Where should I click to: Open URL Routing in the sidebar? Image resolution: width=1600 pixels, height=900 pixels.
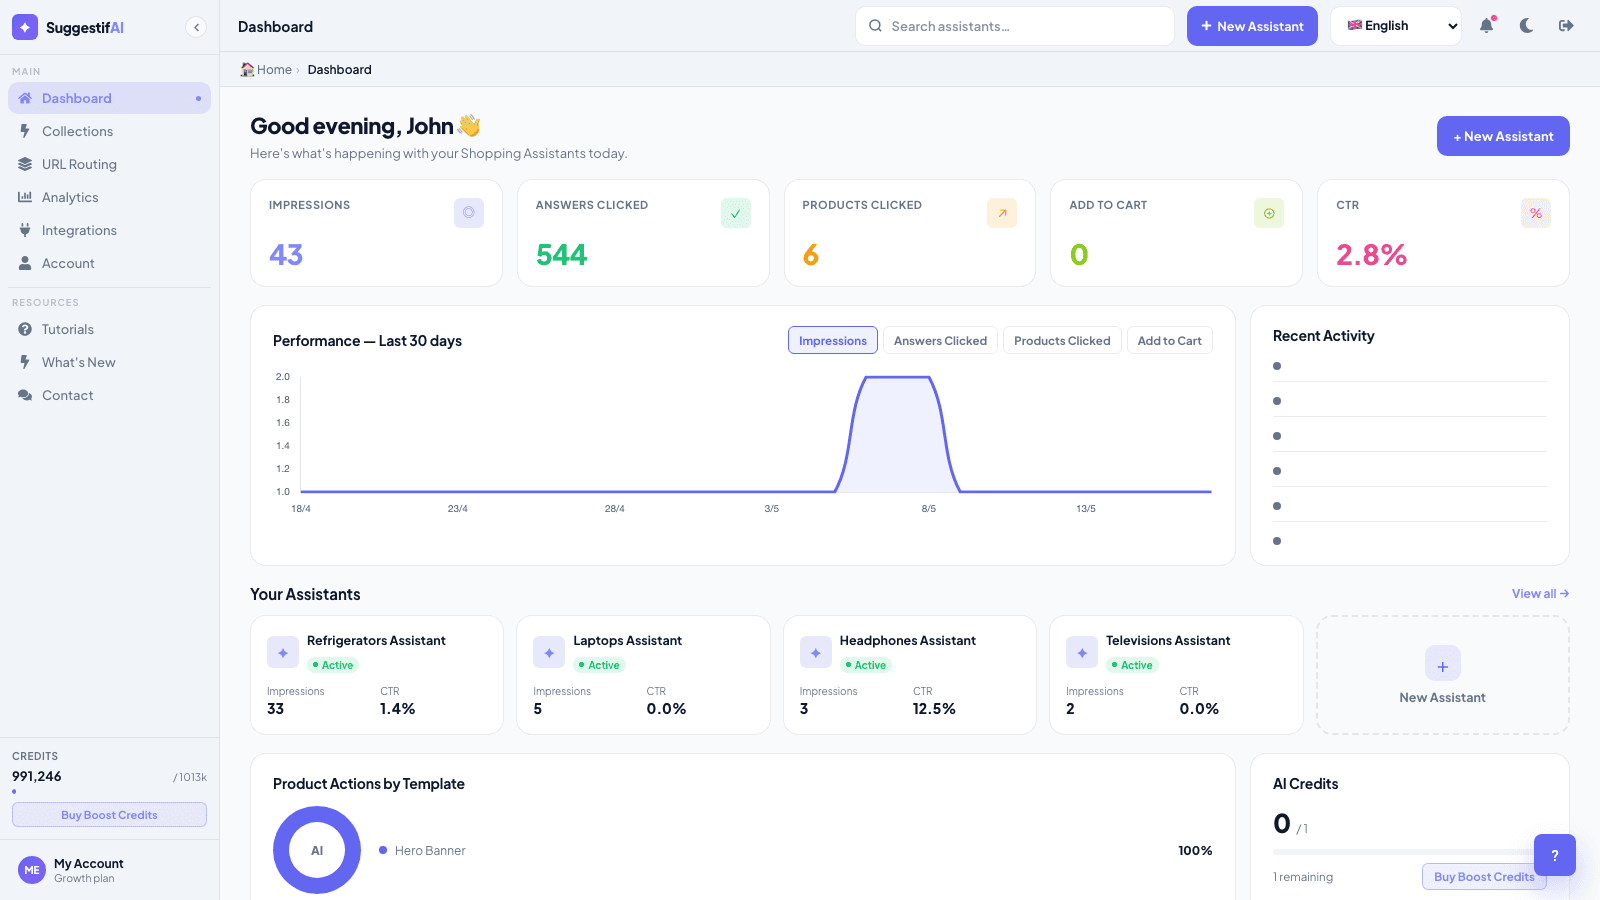click(110, 164)
